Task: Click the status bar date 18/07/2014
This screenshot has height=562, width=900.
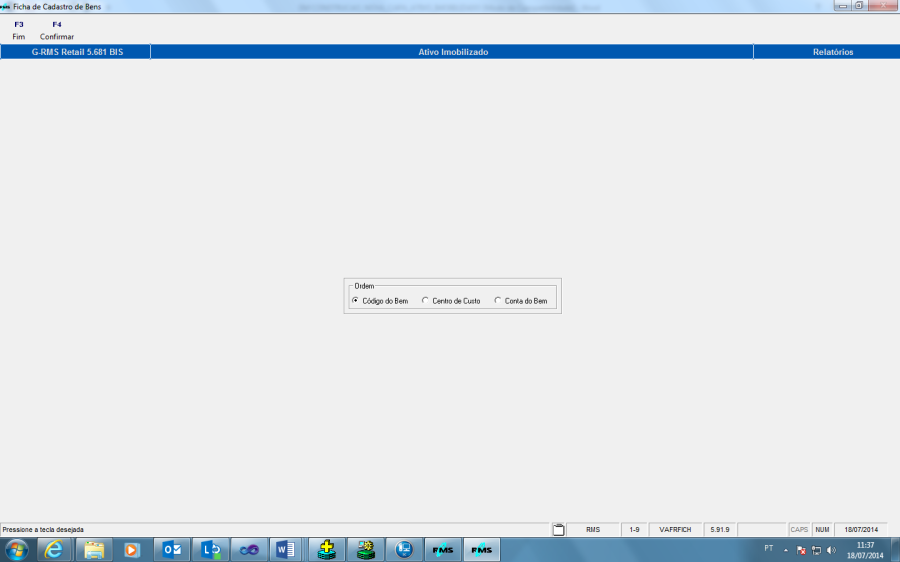Action: [x=861, y=529]
